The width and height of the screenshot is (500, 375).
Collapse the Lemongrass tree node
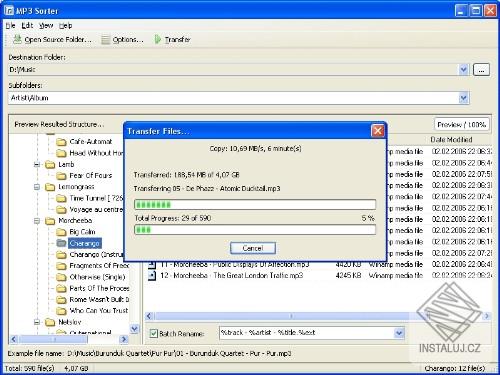point(37,187)
